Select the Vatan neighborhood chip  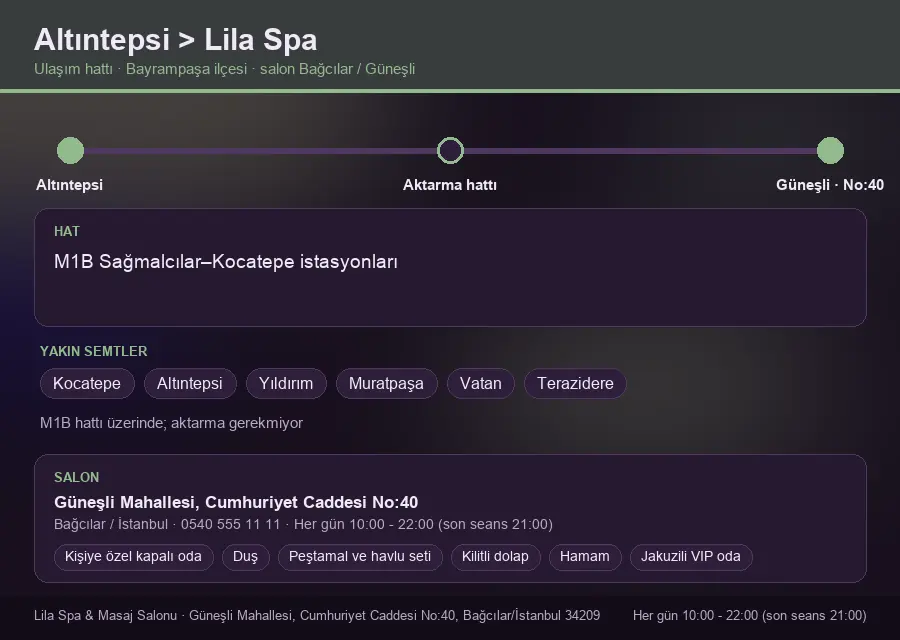point(480,383)
